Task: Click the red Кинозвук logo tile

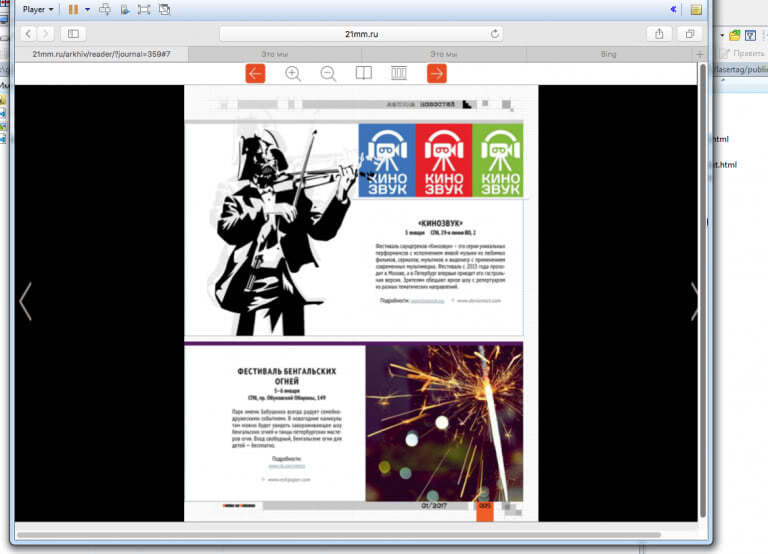Action: point(444,160)
